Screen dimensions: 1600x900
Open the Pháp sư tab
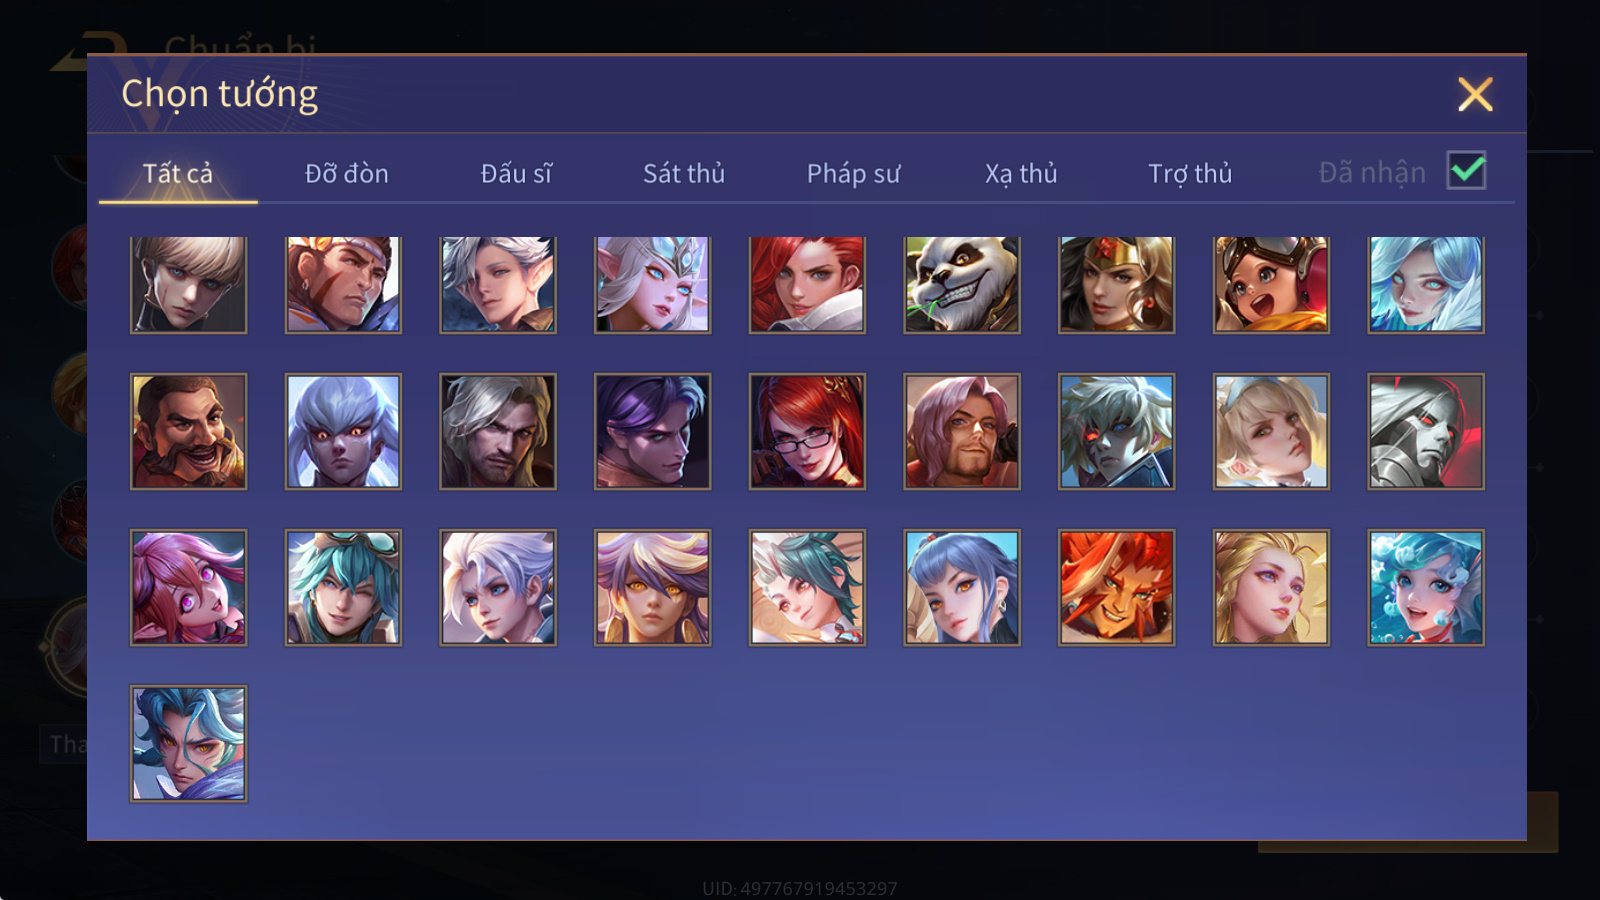[x=853, y=173]
